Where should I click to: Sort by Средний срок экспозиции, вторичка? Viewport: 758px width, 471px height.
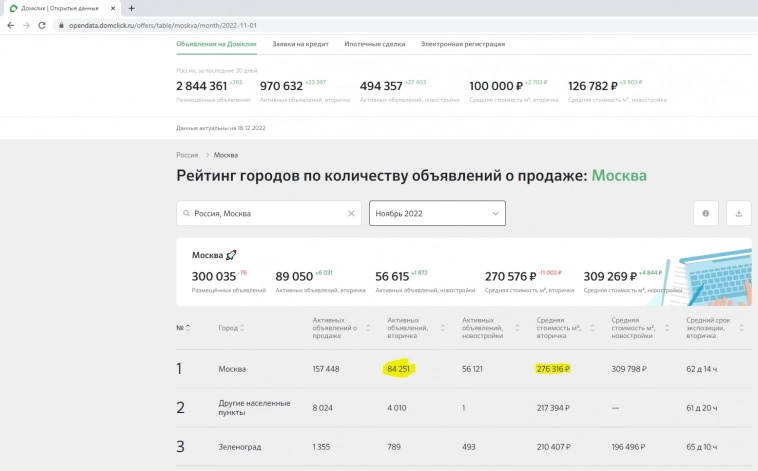pyautogui.click(x=715, y=328)
